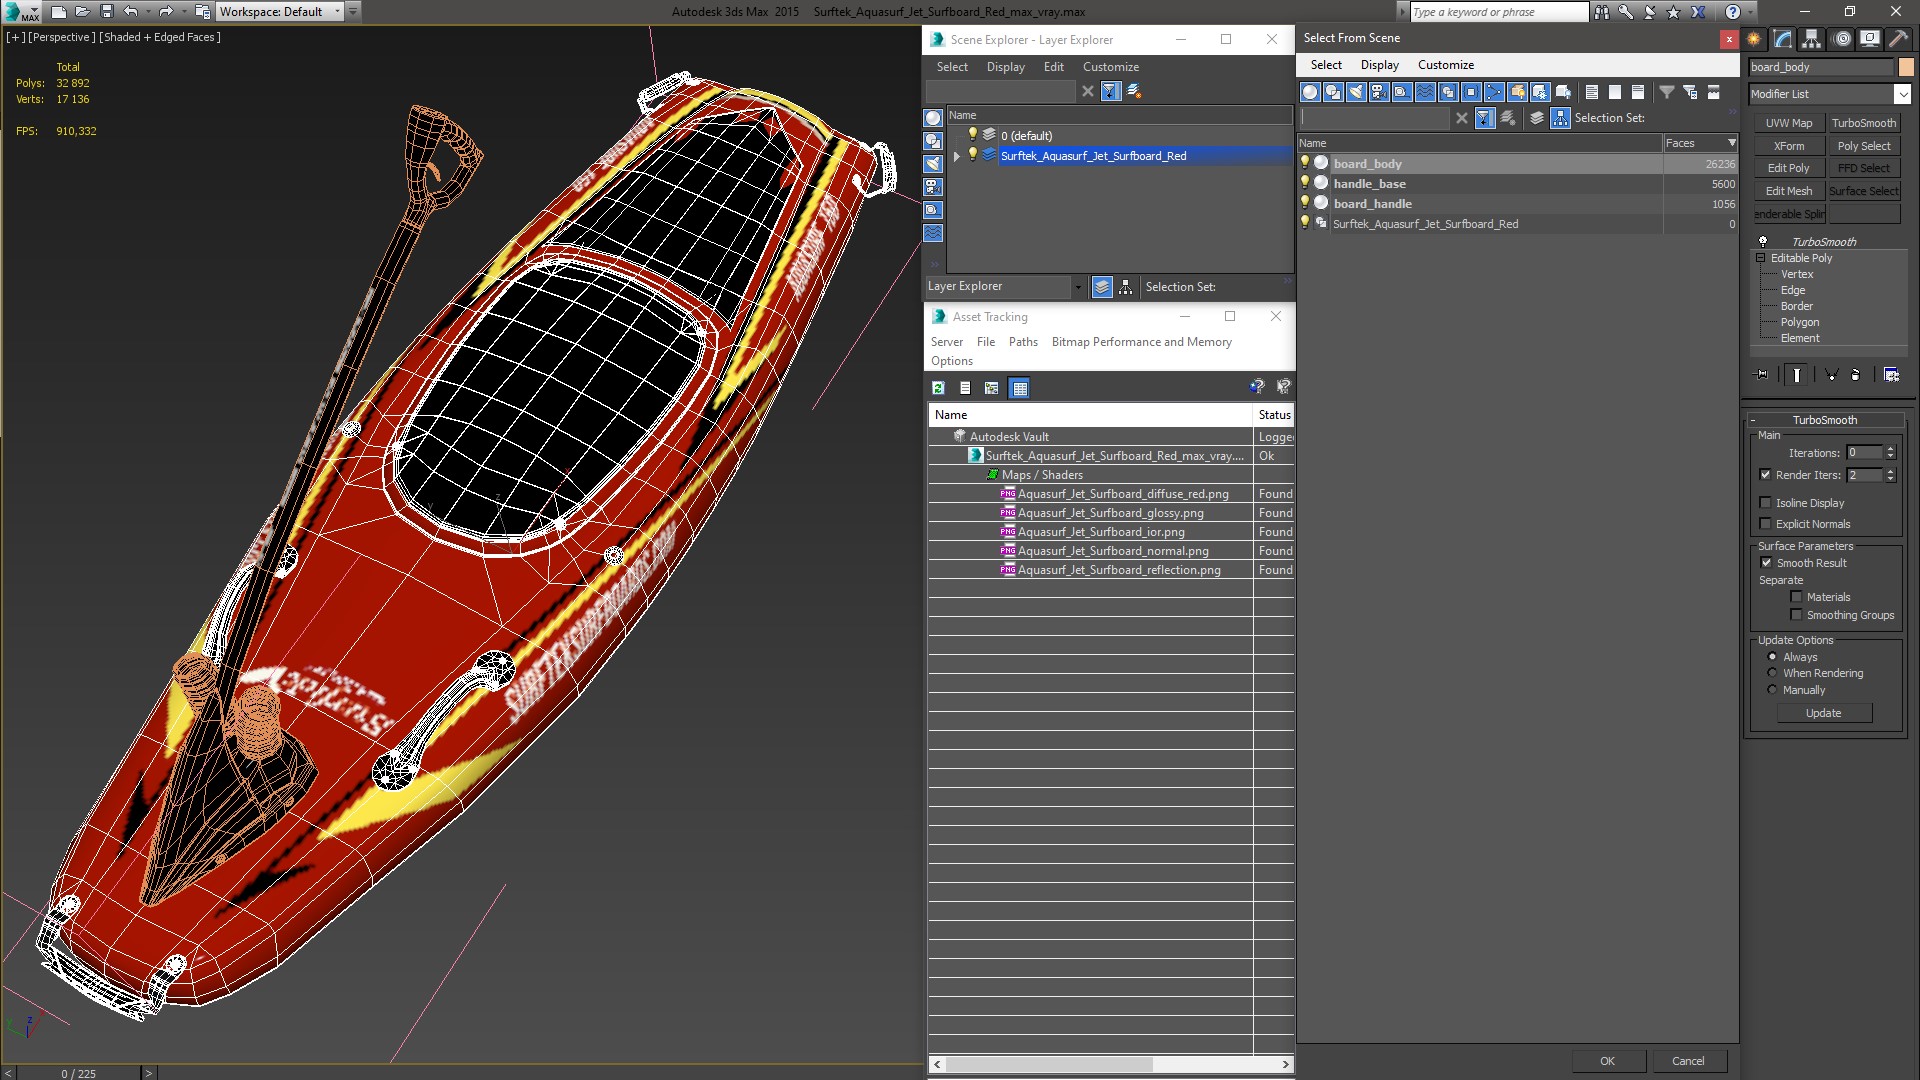
Task: Open the Modifier List dropdown
Action: tap(1902, 94)
